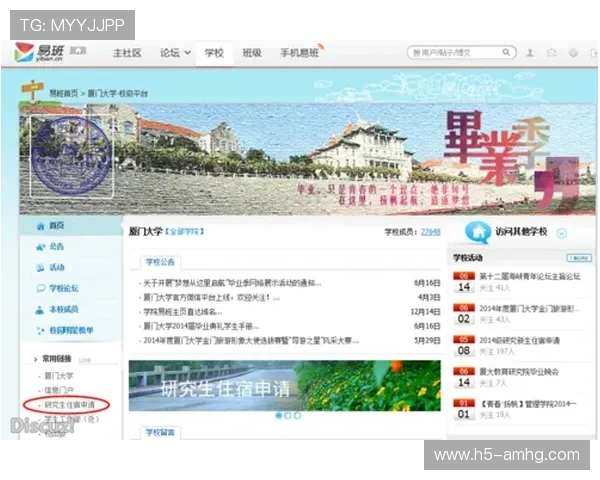The image size is (600, 480).
Task: Select 活动 in the left sidebar
Action: pos(57,267)
